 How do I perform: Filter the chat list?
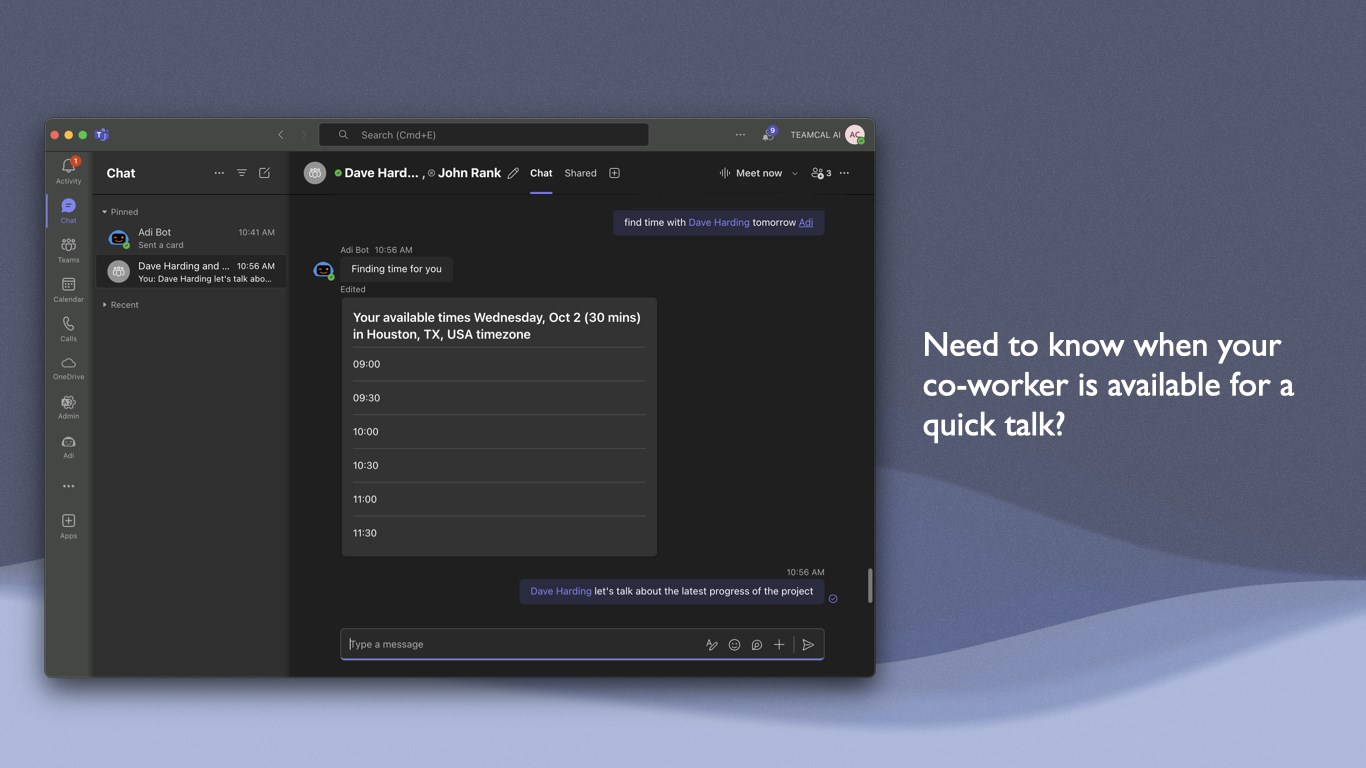242,173
